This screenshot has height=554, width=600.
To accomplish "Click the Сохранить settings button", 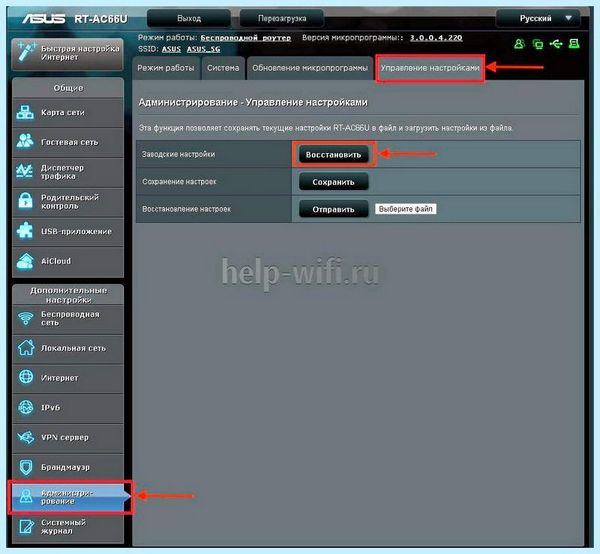I will 333,182.
